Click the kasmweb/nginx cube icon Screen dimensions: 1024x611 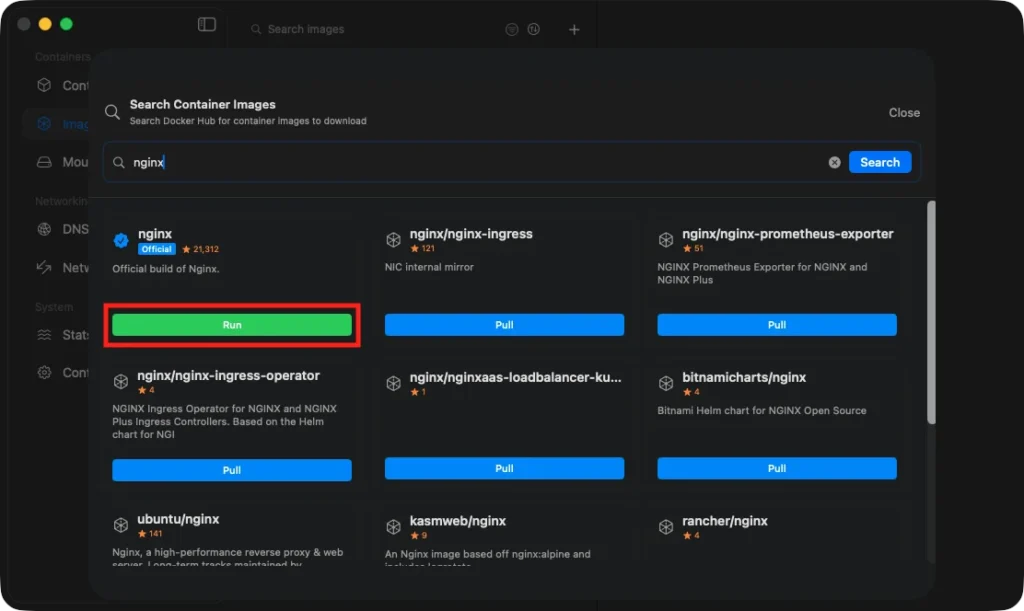coord(393,527)
